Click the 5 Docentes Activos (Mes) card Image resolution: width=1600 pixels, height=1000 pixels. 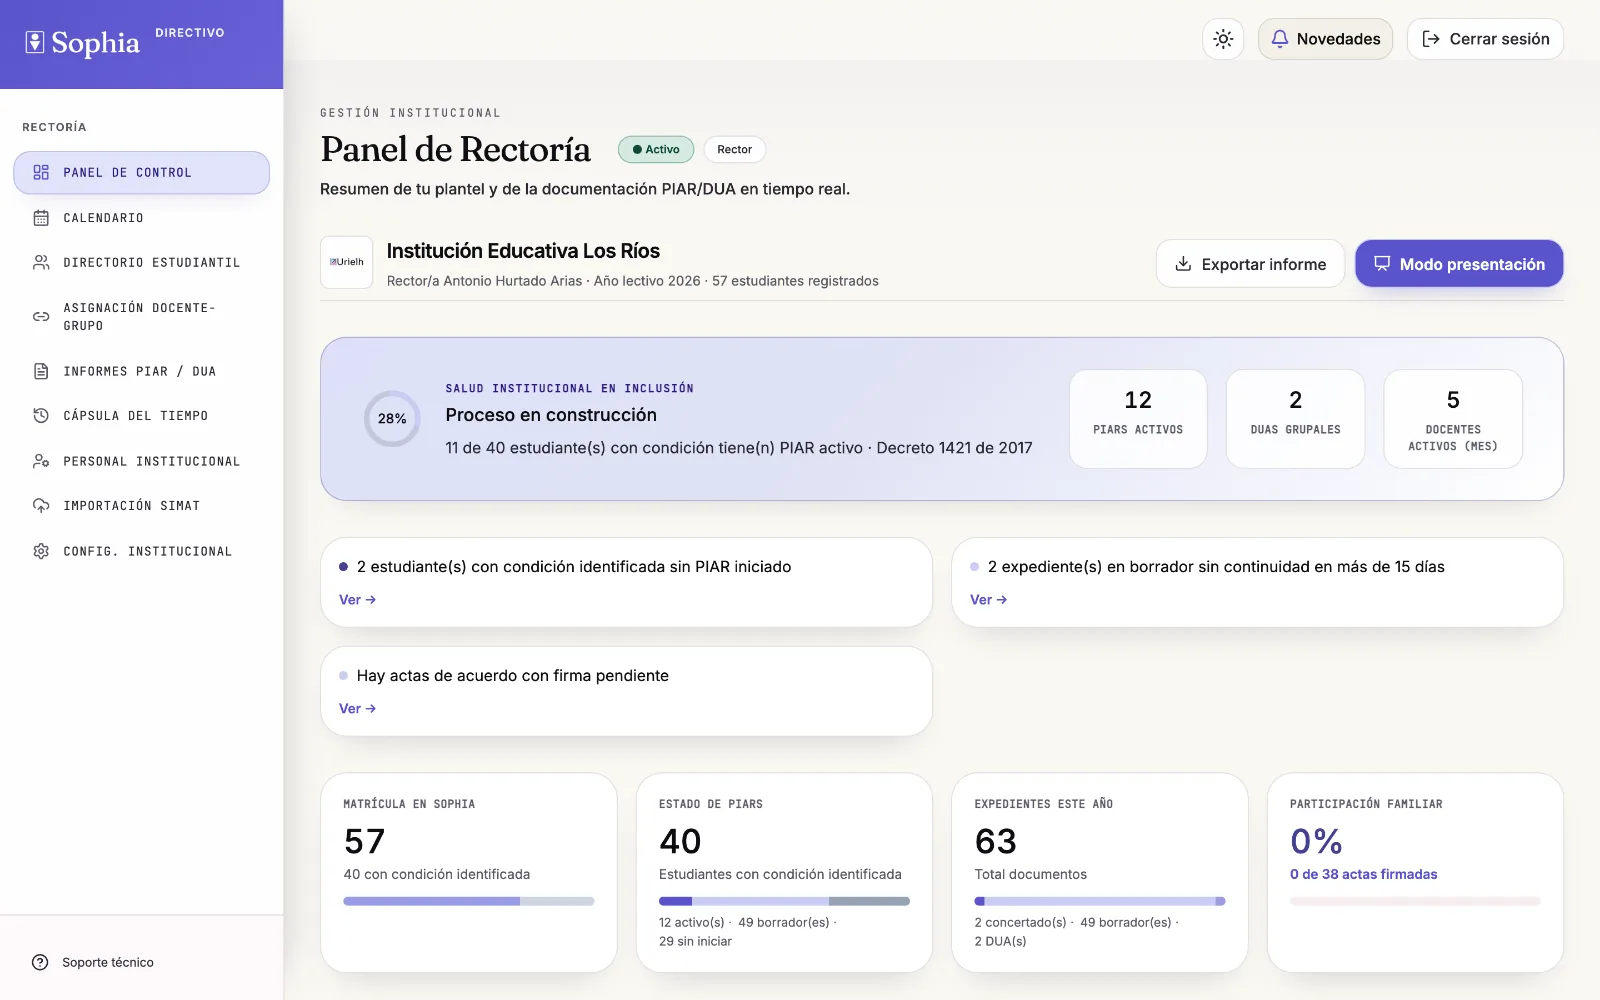(x=1453, y=419)
